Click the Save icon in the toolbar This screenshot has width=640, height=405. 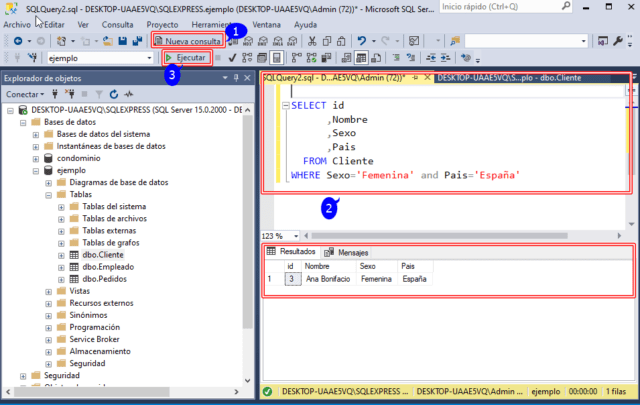122,41
